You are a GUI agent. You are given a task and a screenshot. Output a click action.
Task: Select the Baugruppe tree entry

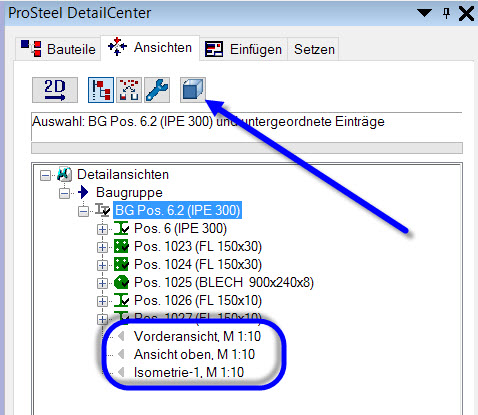129,192
